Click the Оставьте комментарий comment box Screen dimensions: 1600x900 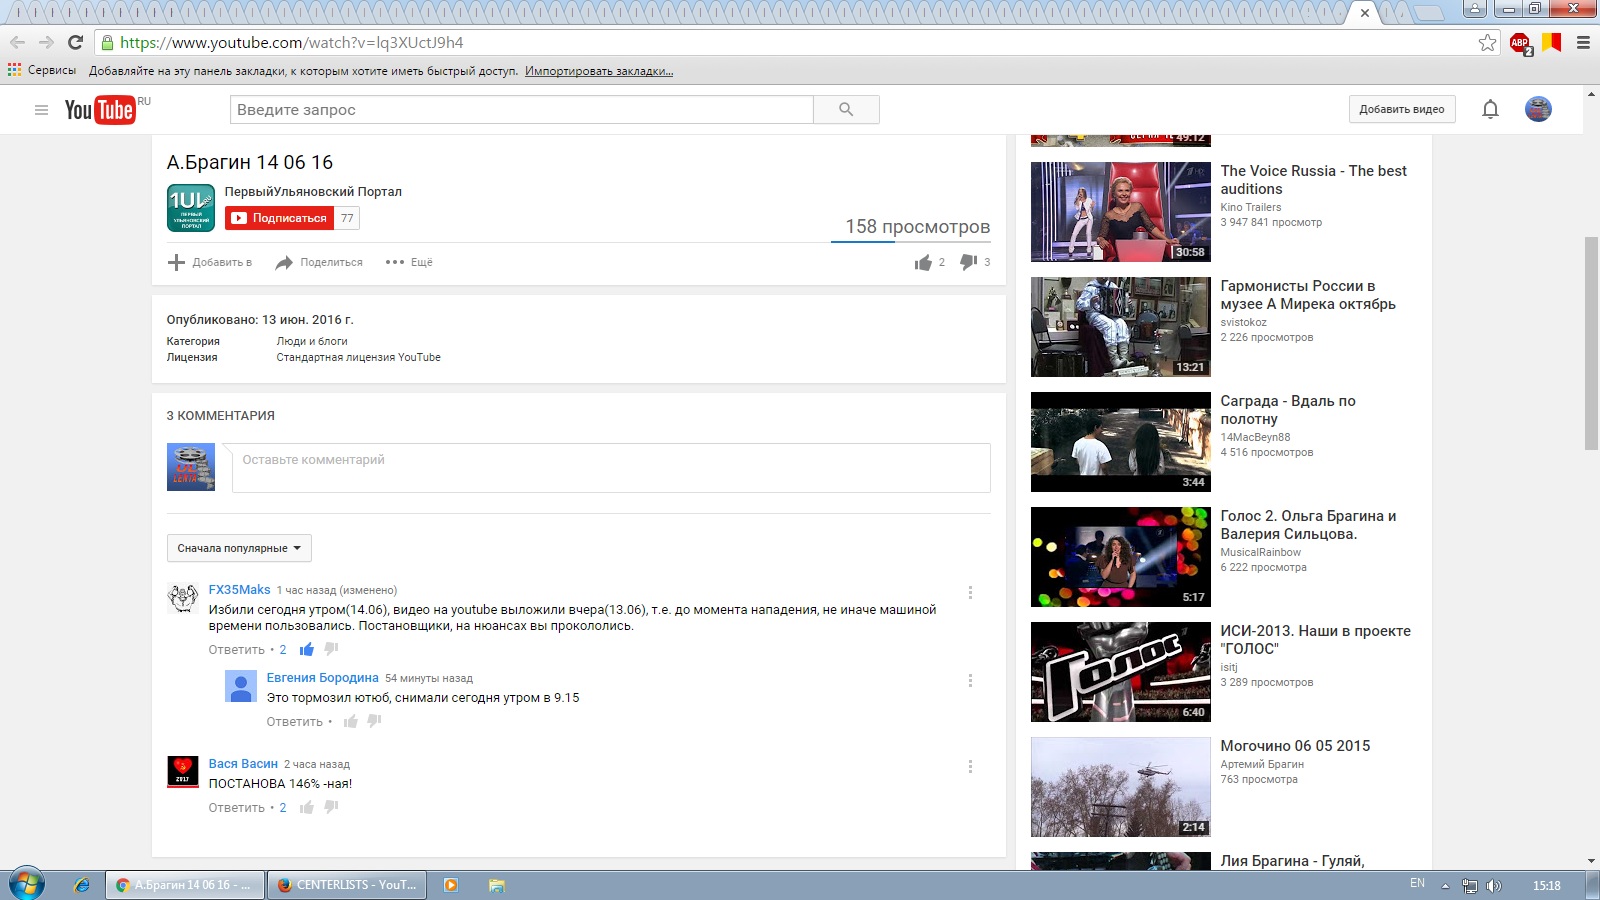coord(611,468)
